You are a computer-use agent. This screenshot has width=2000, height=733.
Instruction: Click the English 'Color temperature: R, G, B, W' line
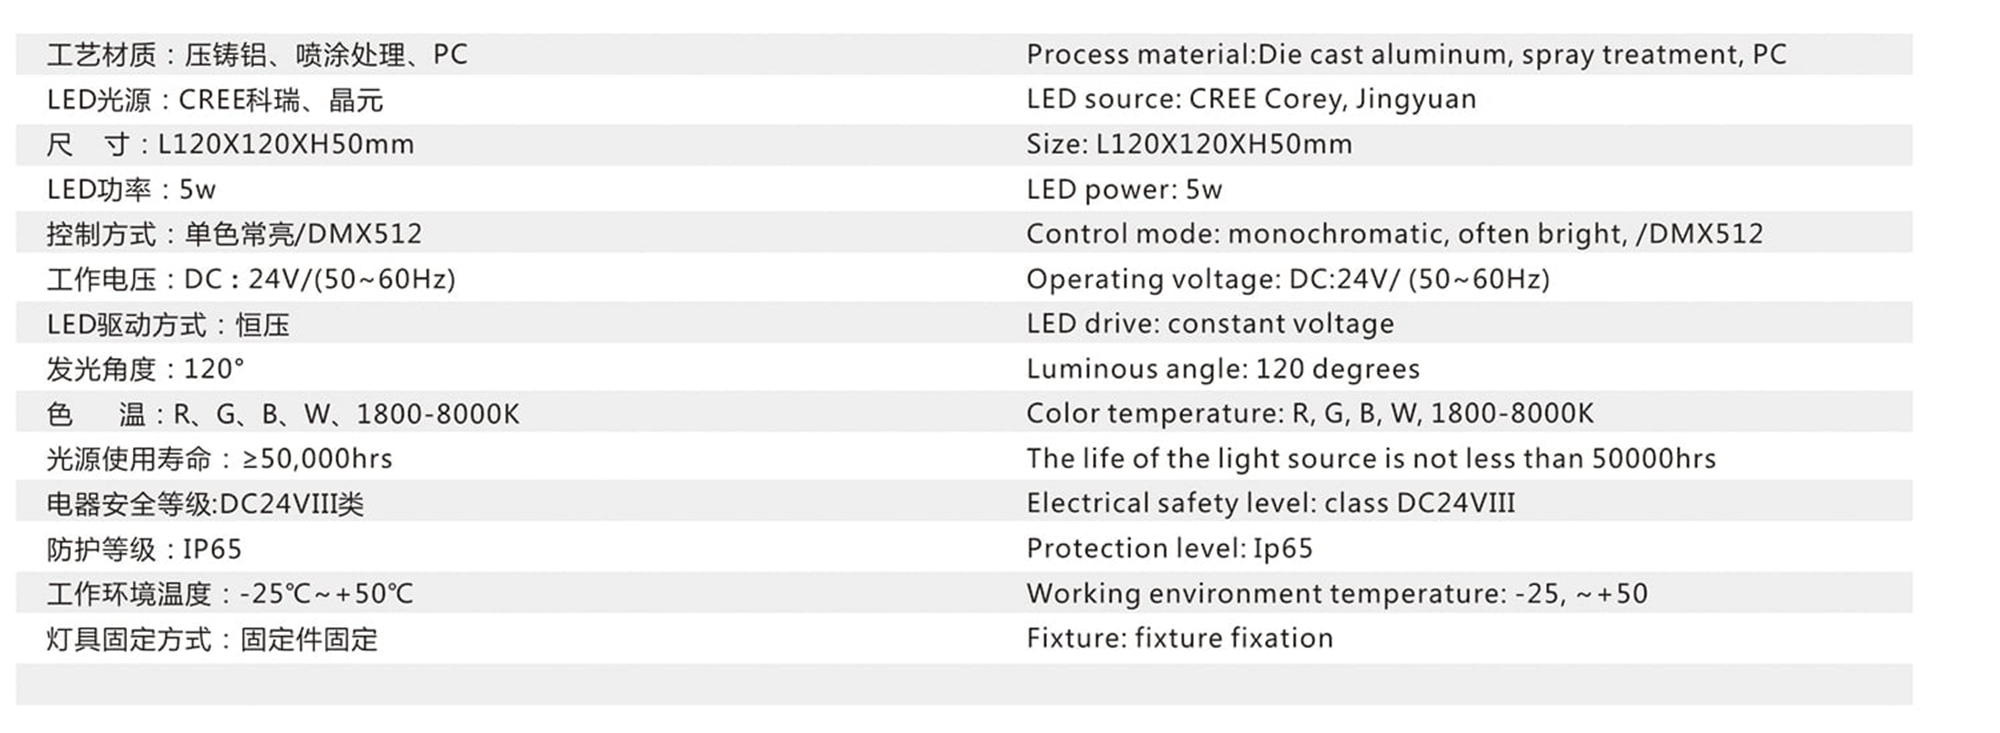(x=1310, y=414)
